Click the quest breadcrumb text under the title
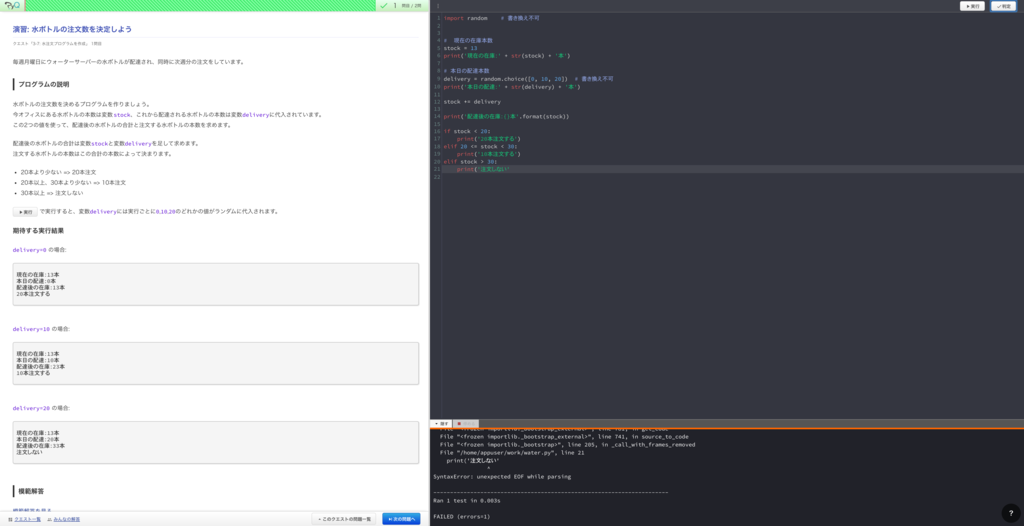The width and height of the screenshot is (1024, 526). [57, 44]
